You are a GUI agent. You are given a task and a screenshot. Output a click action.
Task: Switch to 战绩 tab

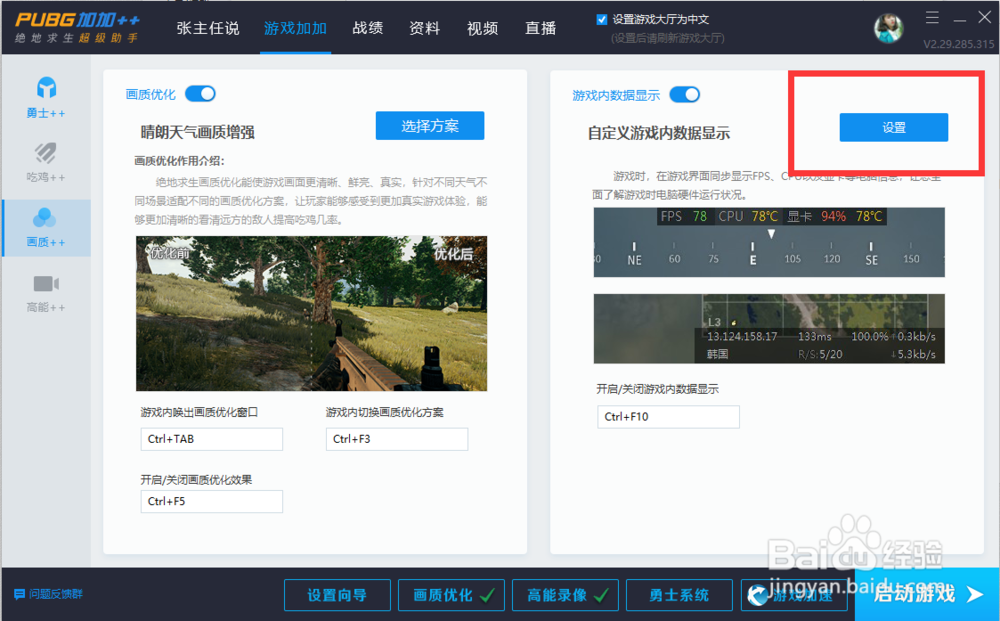click(x=368, y=29)
